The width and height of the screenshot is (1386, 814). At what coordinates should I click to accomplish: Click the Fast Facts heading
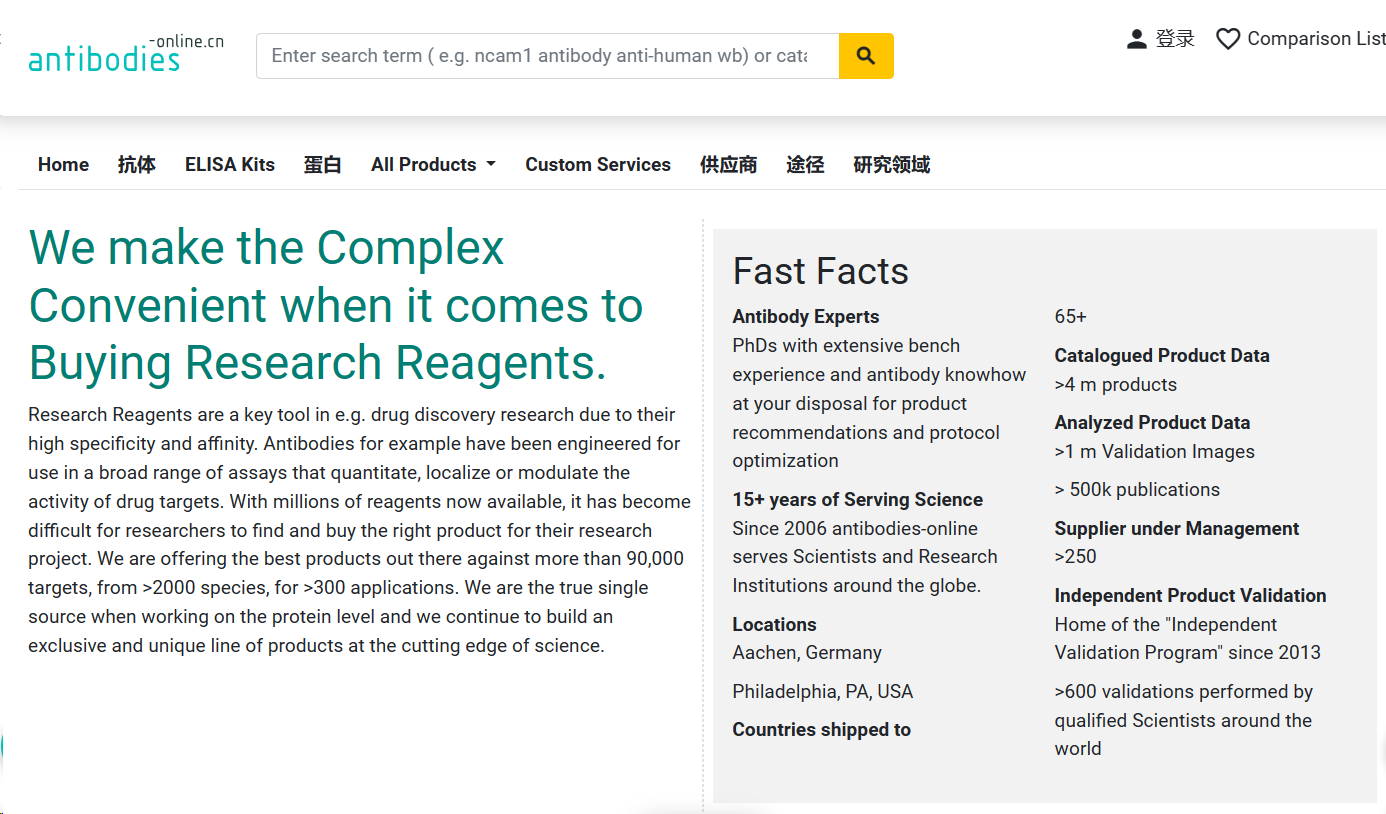click(x=820, y=271)
